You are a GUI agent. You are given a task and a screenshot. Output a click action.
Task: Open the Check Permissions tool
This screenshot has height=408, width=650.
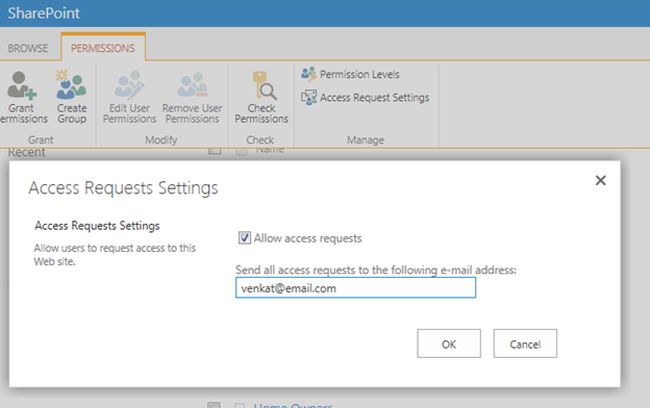pos(261,85)
